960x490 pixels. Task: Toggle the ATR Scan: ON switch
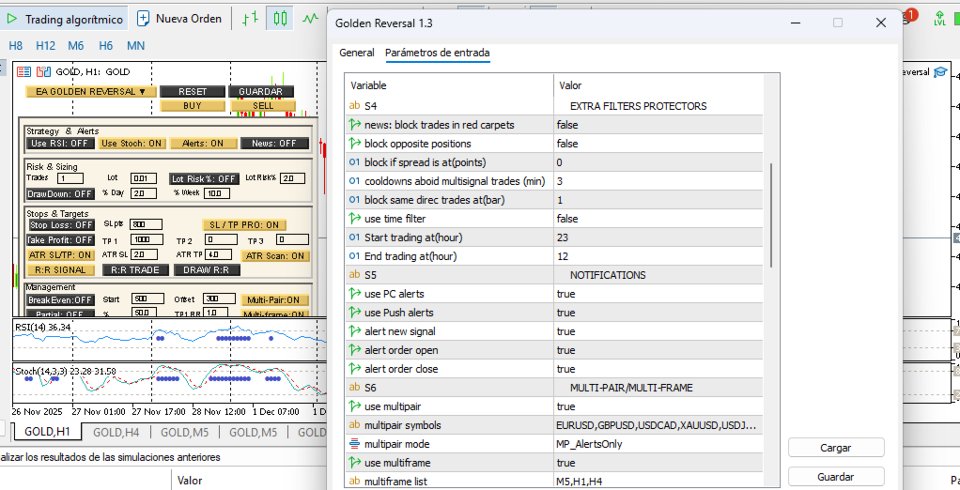tap(275, 256)
